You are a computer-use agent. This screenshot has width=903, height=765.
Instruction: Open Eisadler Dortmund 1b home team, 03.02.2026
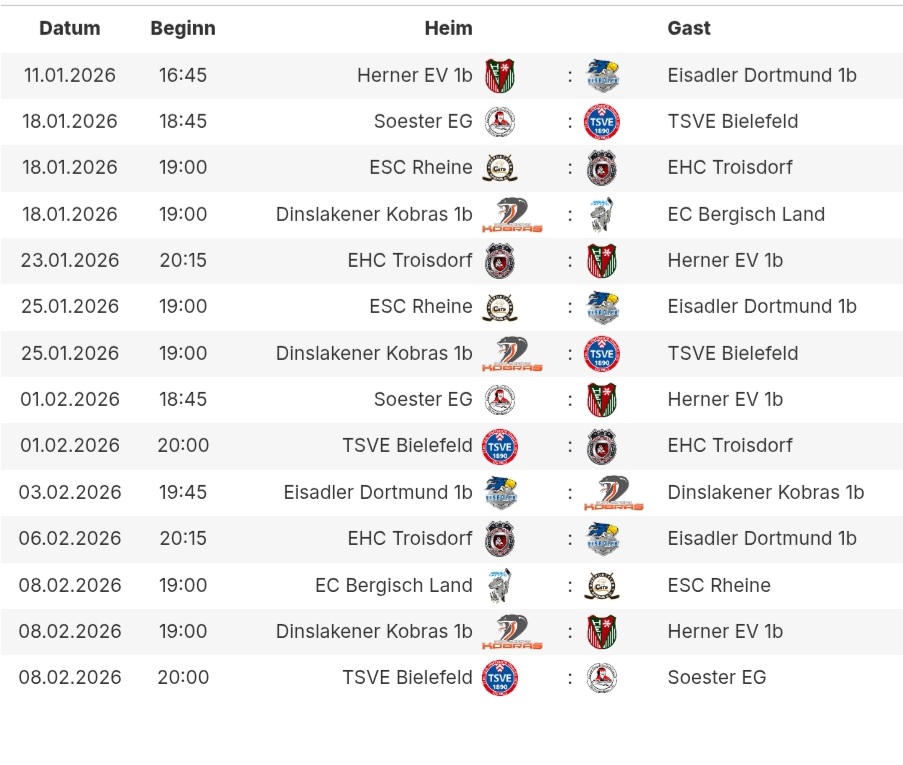pos(377,492)
